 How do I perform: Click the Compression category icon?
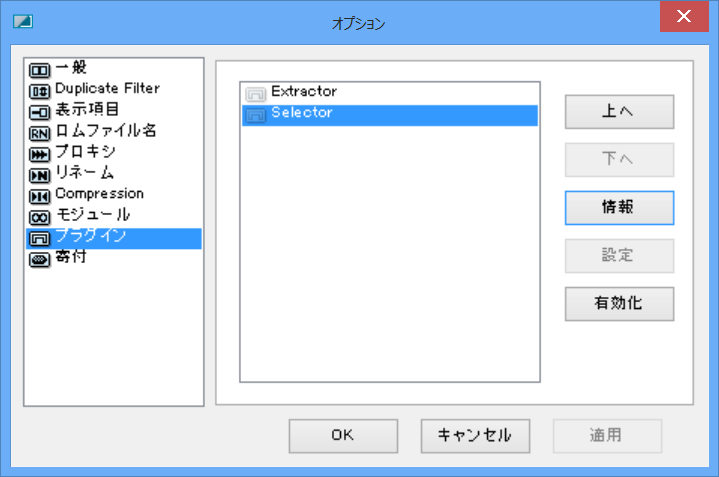click(x=39, y=197)
